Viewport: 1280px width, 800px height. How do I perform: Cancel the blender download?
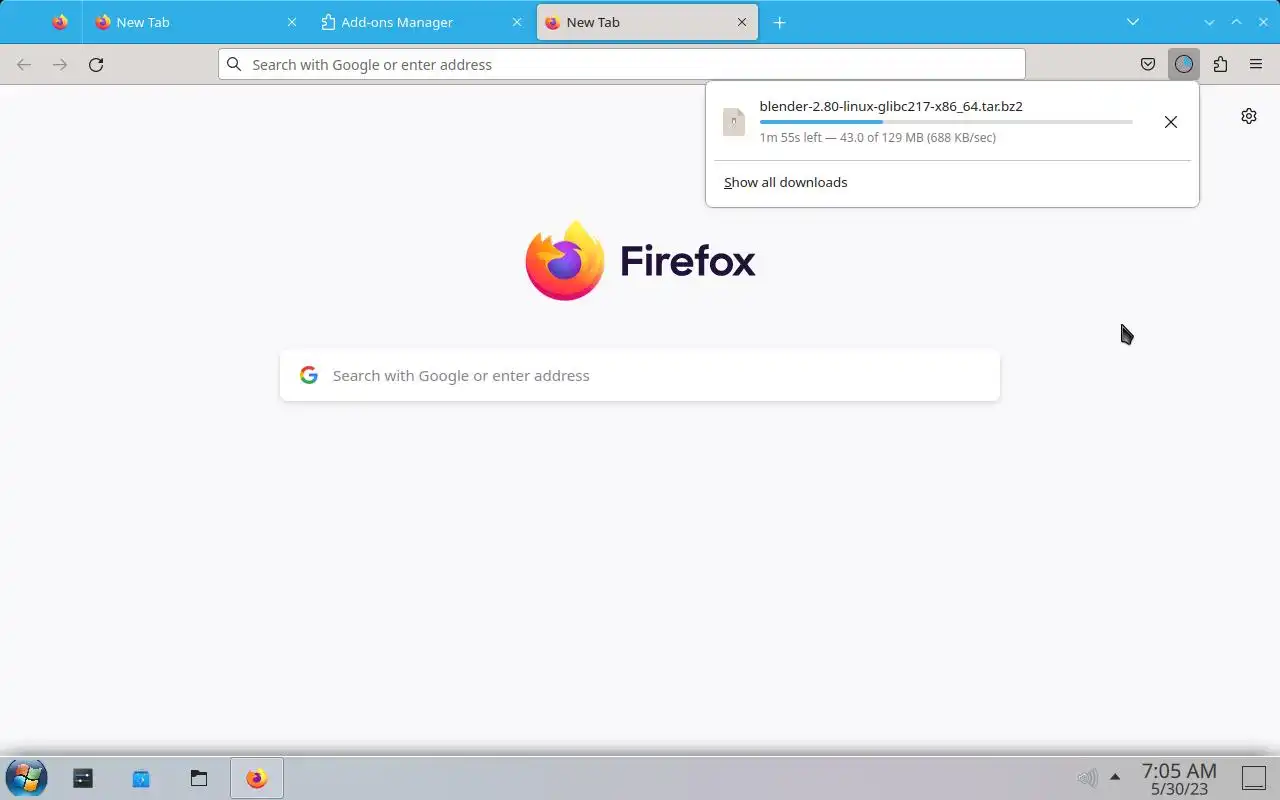pos(1170,122)
